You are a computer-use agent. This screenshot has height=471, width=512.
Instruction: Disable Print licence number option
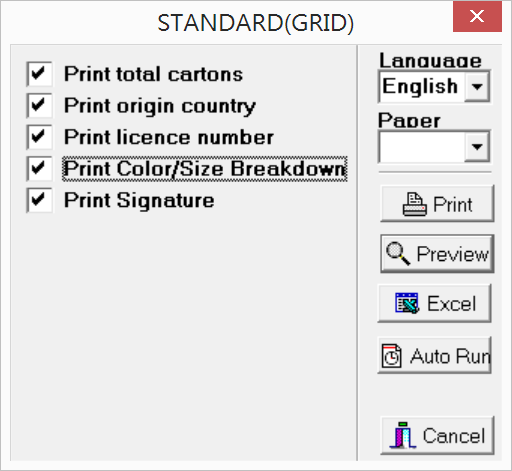[39, 137]
